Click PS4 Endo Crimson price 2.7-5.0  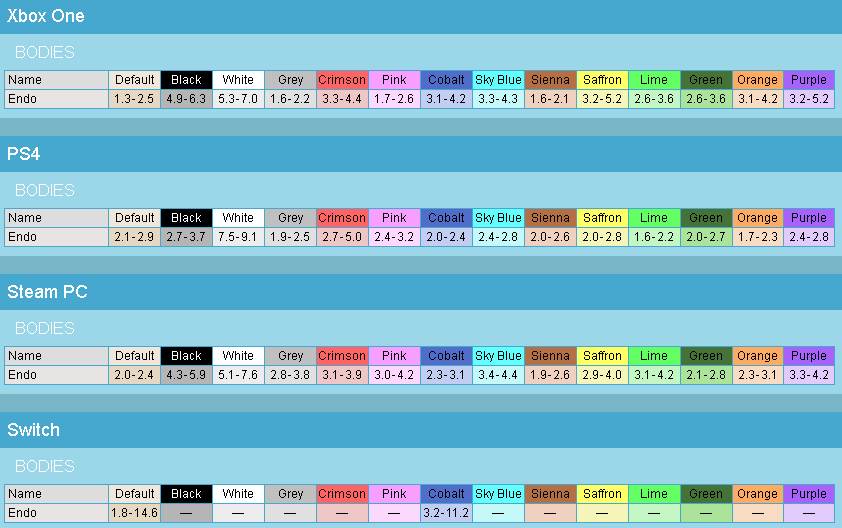(x=342, y=237)
